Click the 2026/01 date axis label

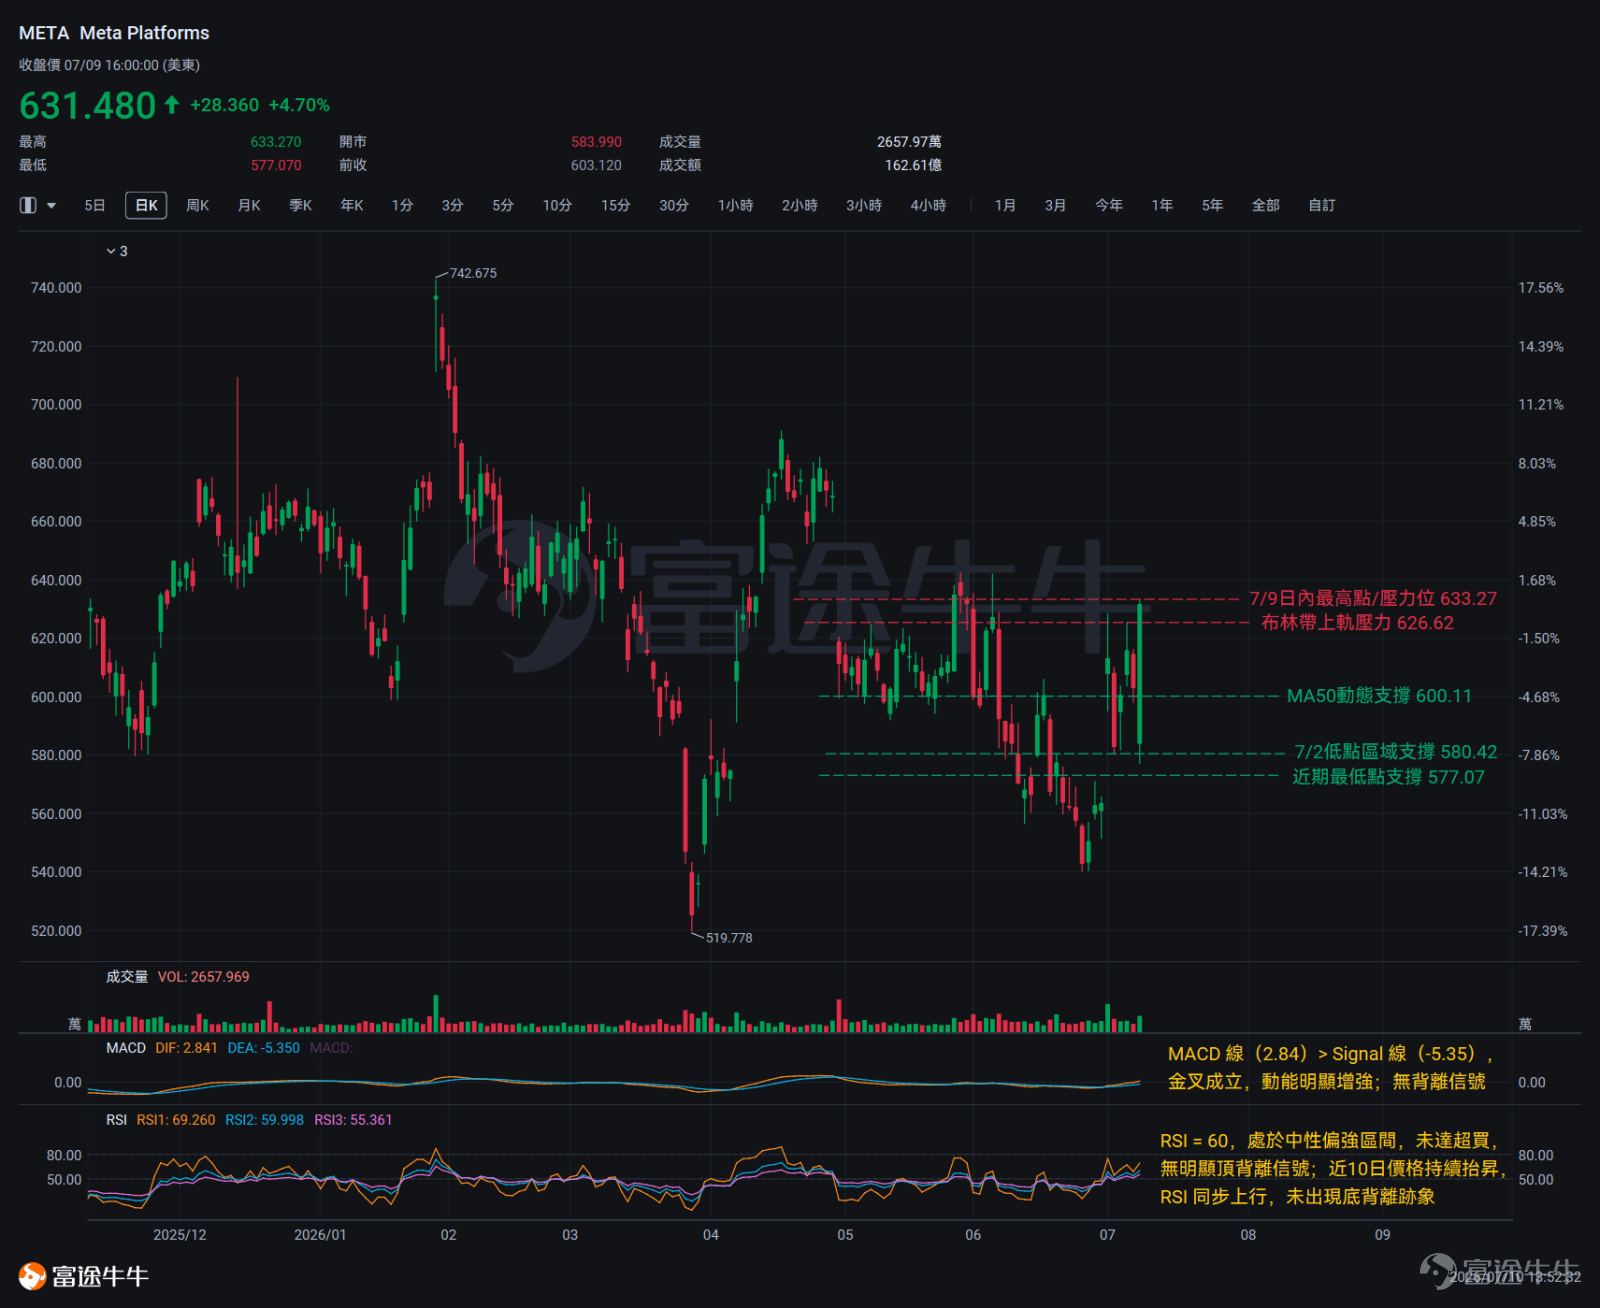(320, 1235)
